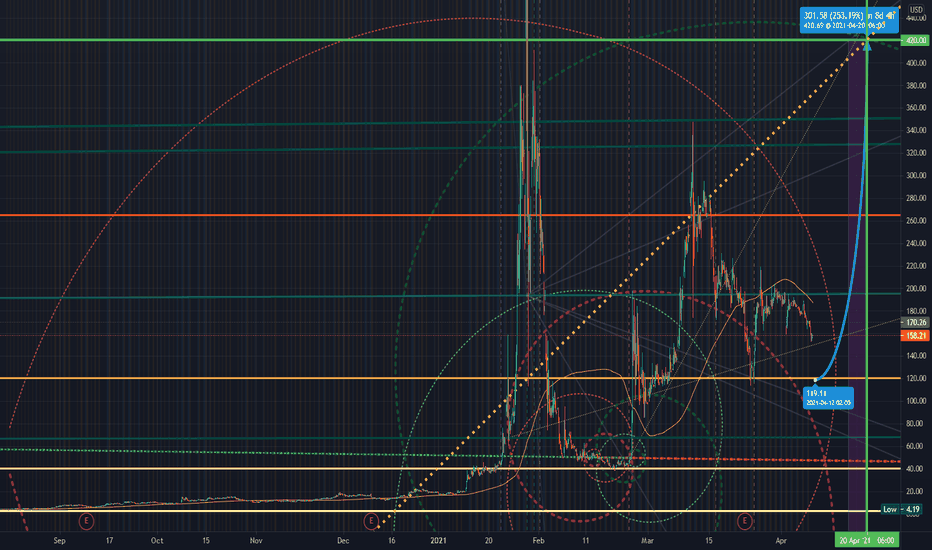932x550 pixels.
Task: Select the green 420.00 price label
Action: click(x=914, y=40)
